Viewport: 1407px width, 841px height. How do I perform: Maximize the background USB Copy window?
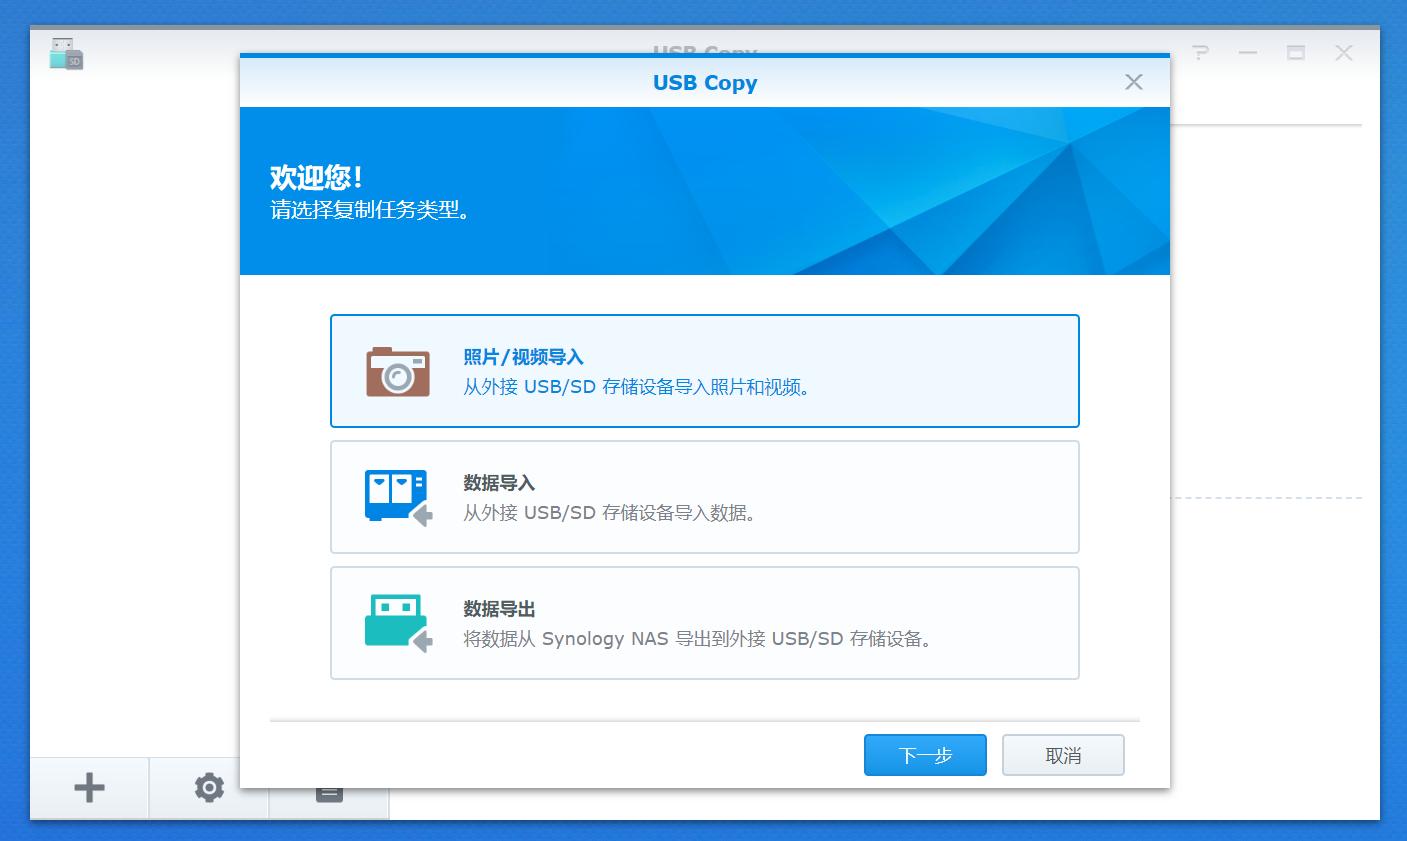tap(1296, 53)
